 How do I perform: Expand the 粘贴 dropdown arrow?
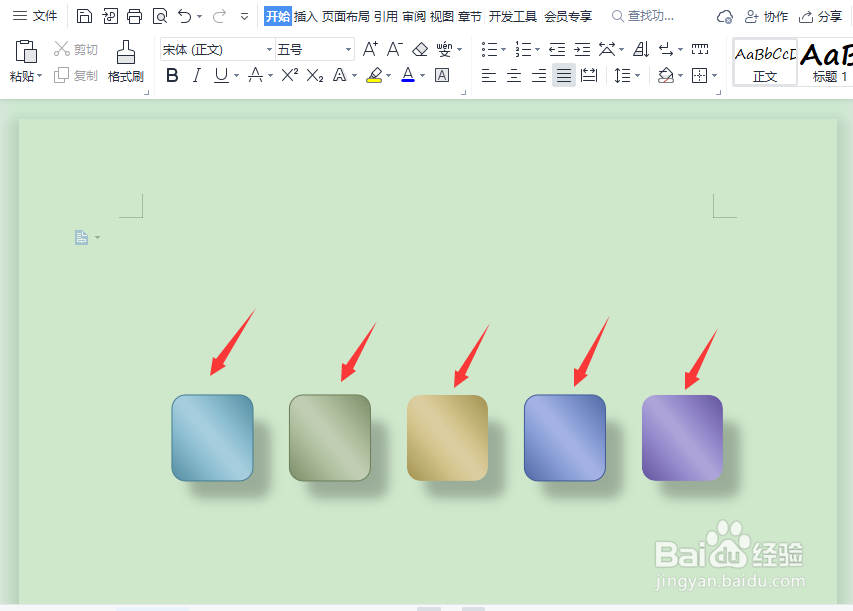pos(40,76)
